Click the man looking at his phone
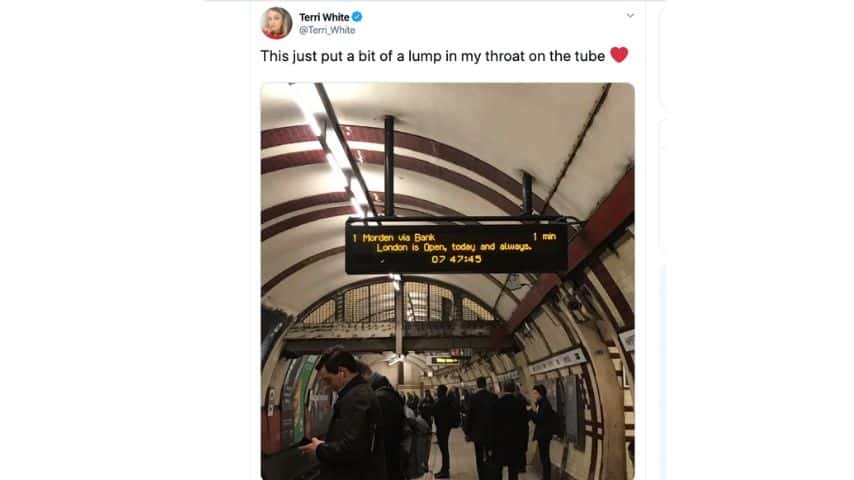Viewport: 854px width, 480px height. tap(345, 415)
